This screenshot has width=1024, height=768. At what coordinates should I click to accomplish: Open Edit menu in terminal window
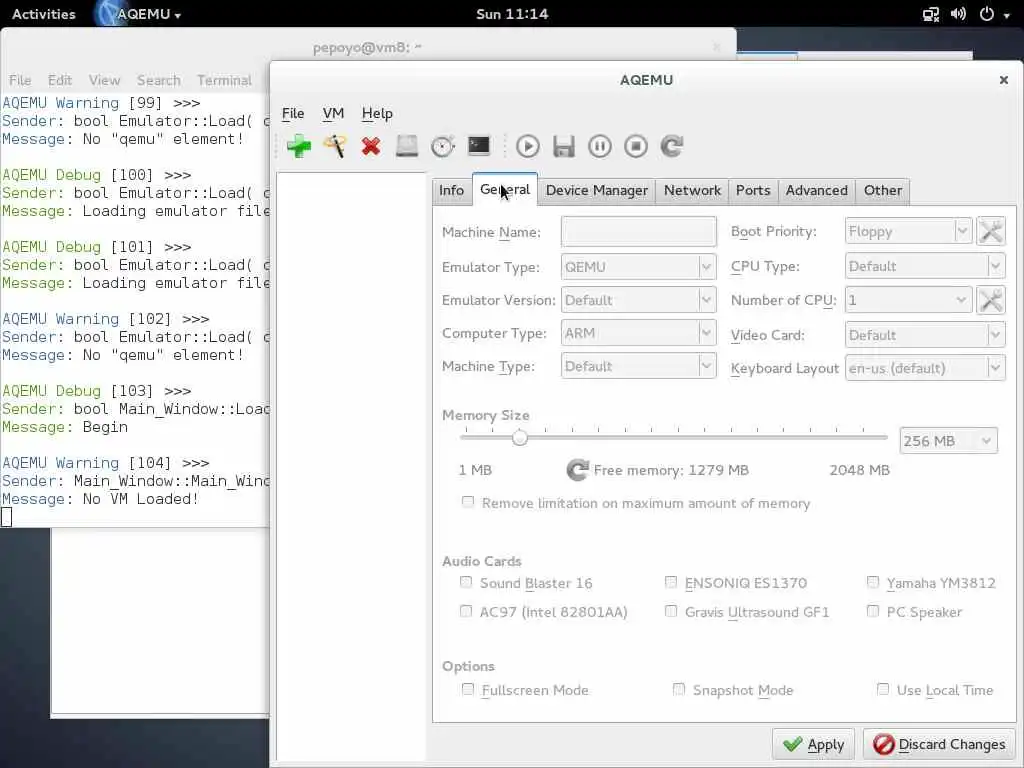point(59,80)
